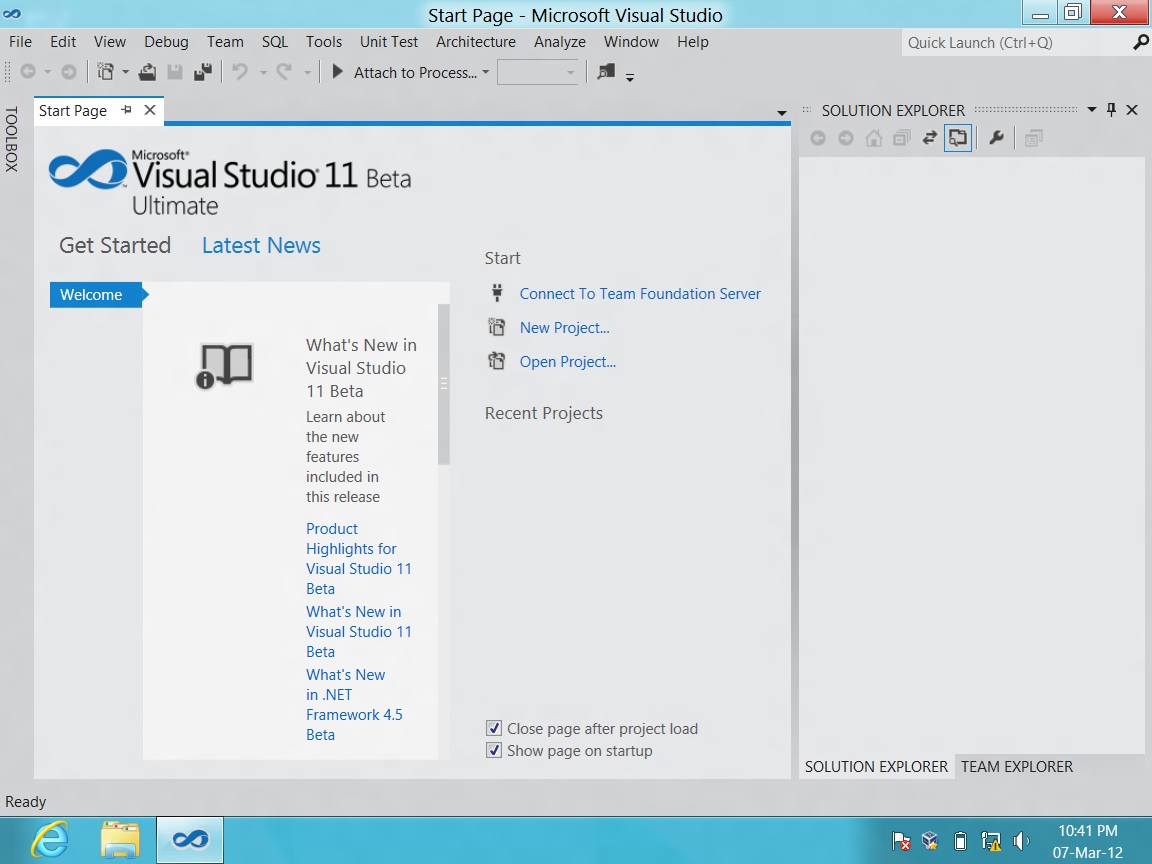Click the Preview Selected Items icon
The image size is (1152, 864).
(1034, 138)
